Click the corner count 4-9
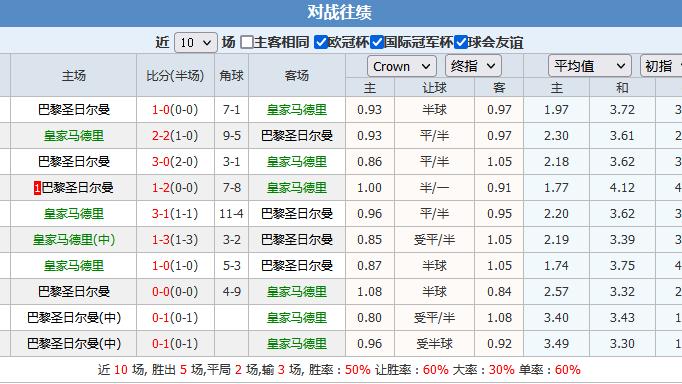Viewport: 682px width, 384px height. [231, 292]
